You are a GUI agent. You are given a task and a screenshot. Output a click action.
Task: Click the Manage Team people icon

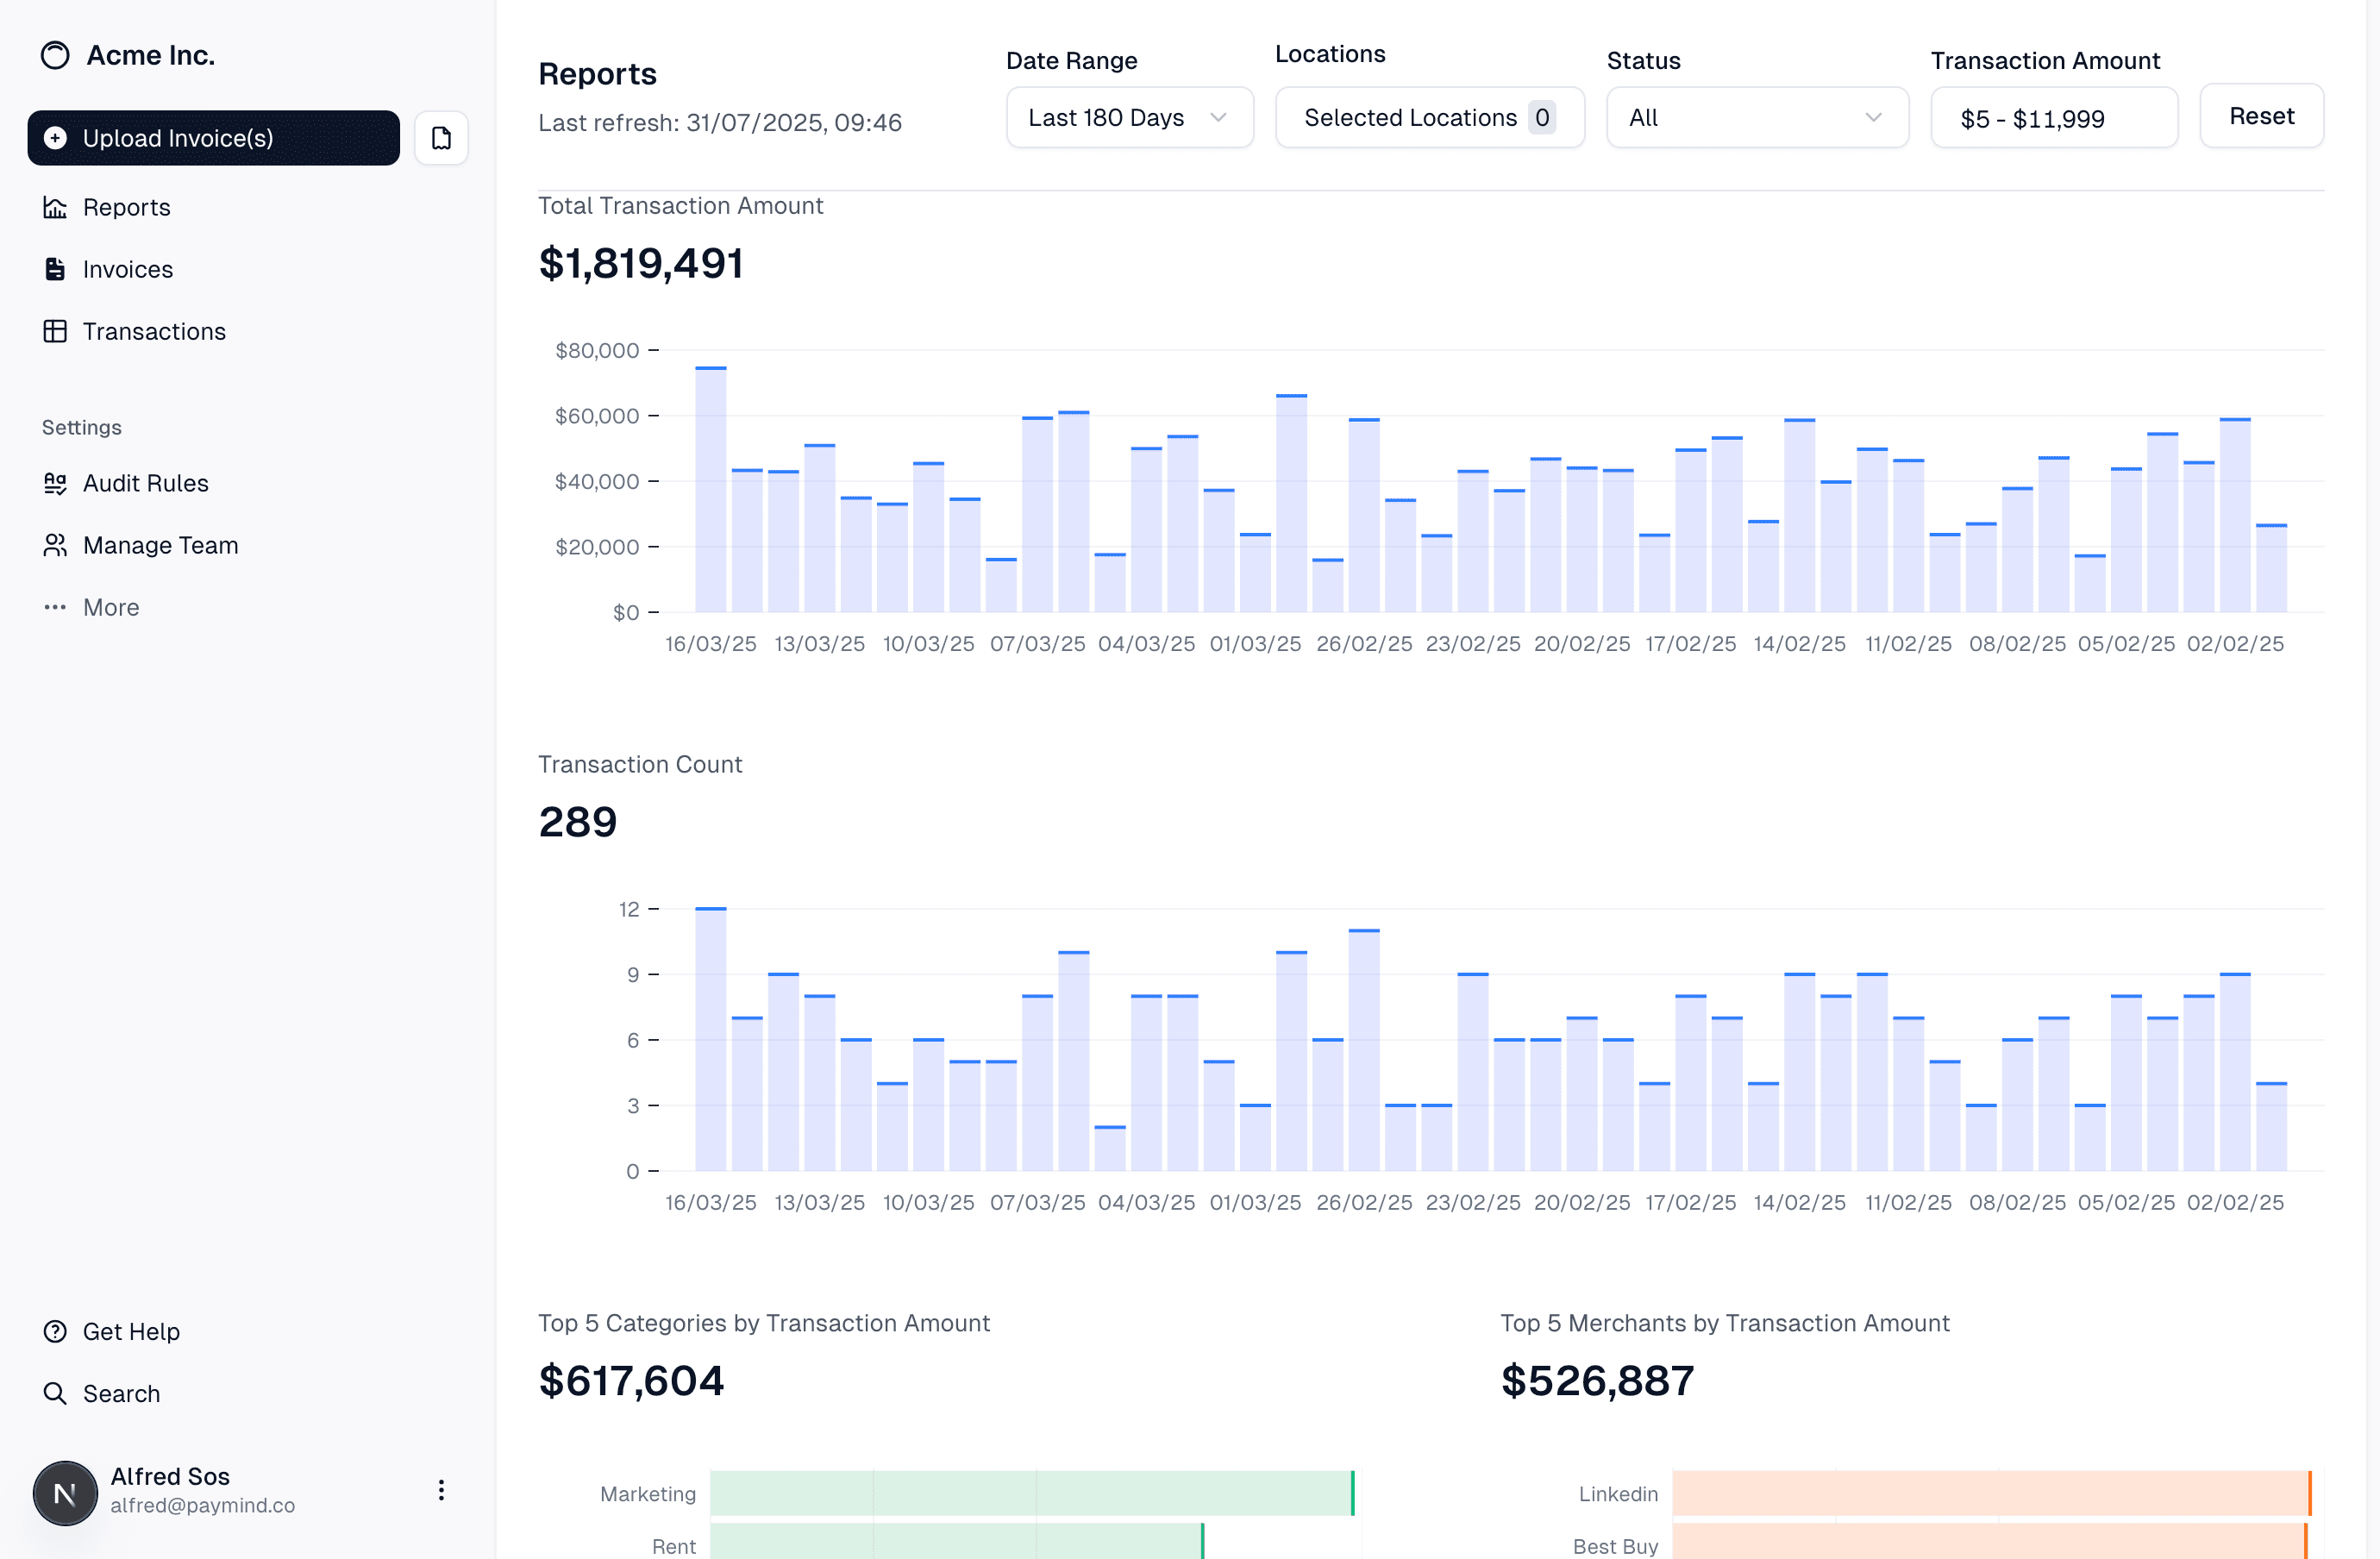click(x=55, y=545)
